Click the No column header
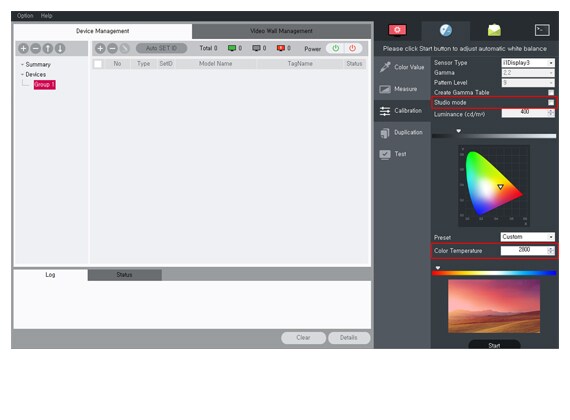The width and height of the screenshot is (570, 420). pyautogui.click(x=117, y=64)
